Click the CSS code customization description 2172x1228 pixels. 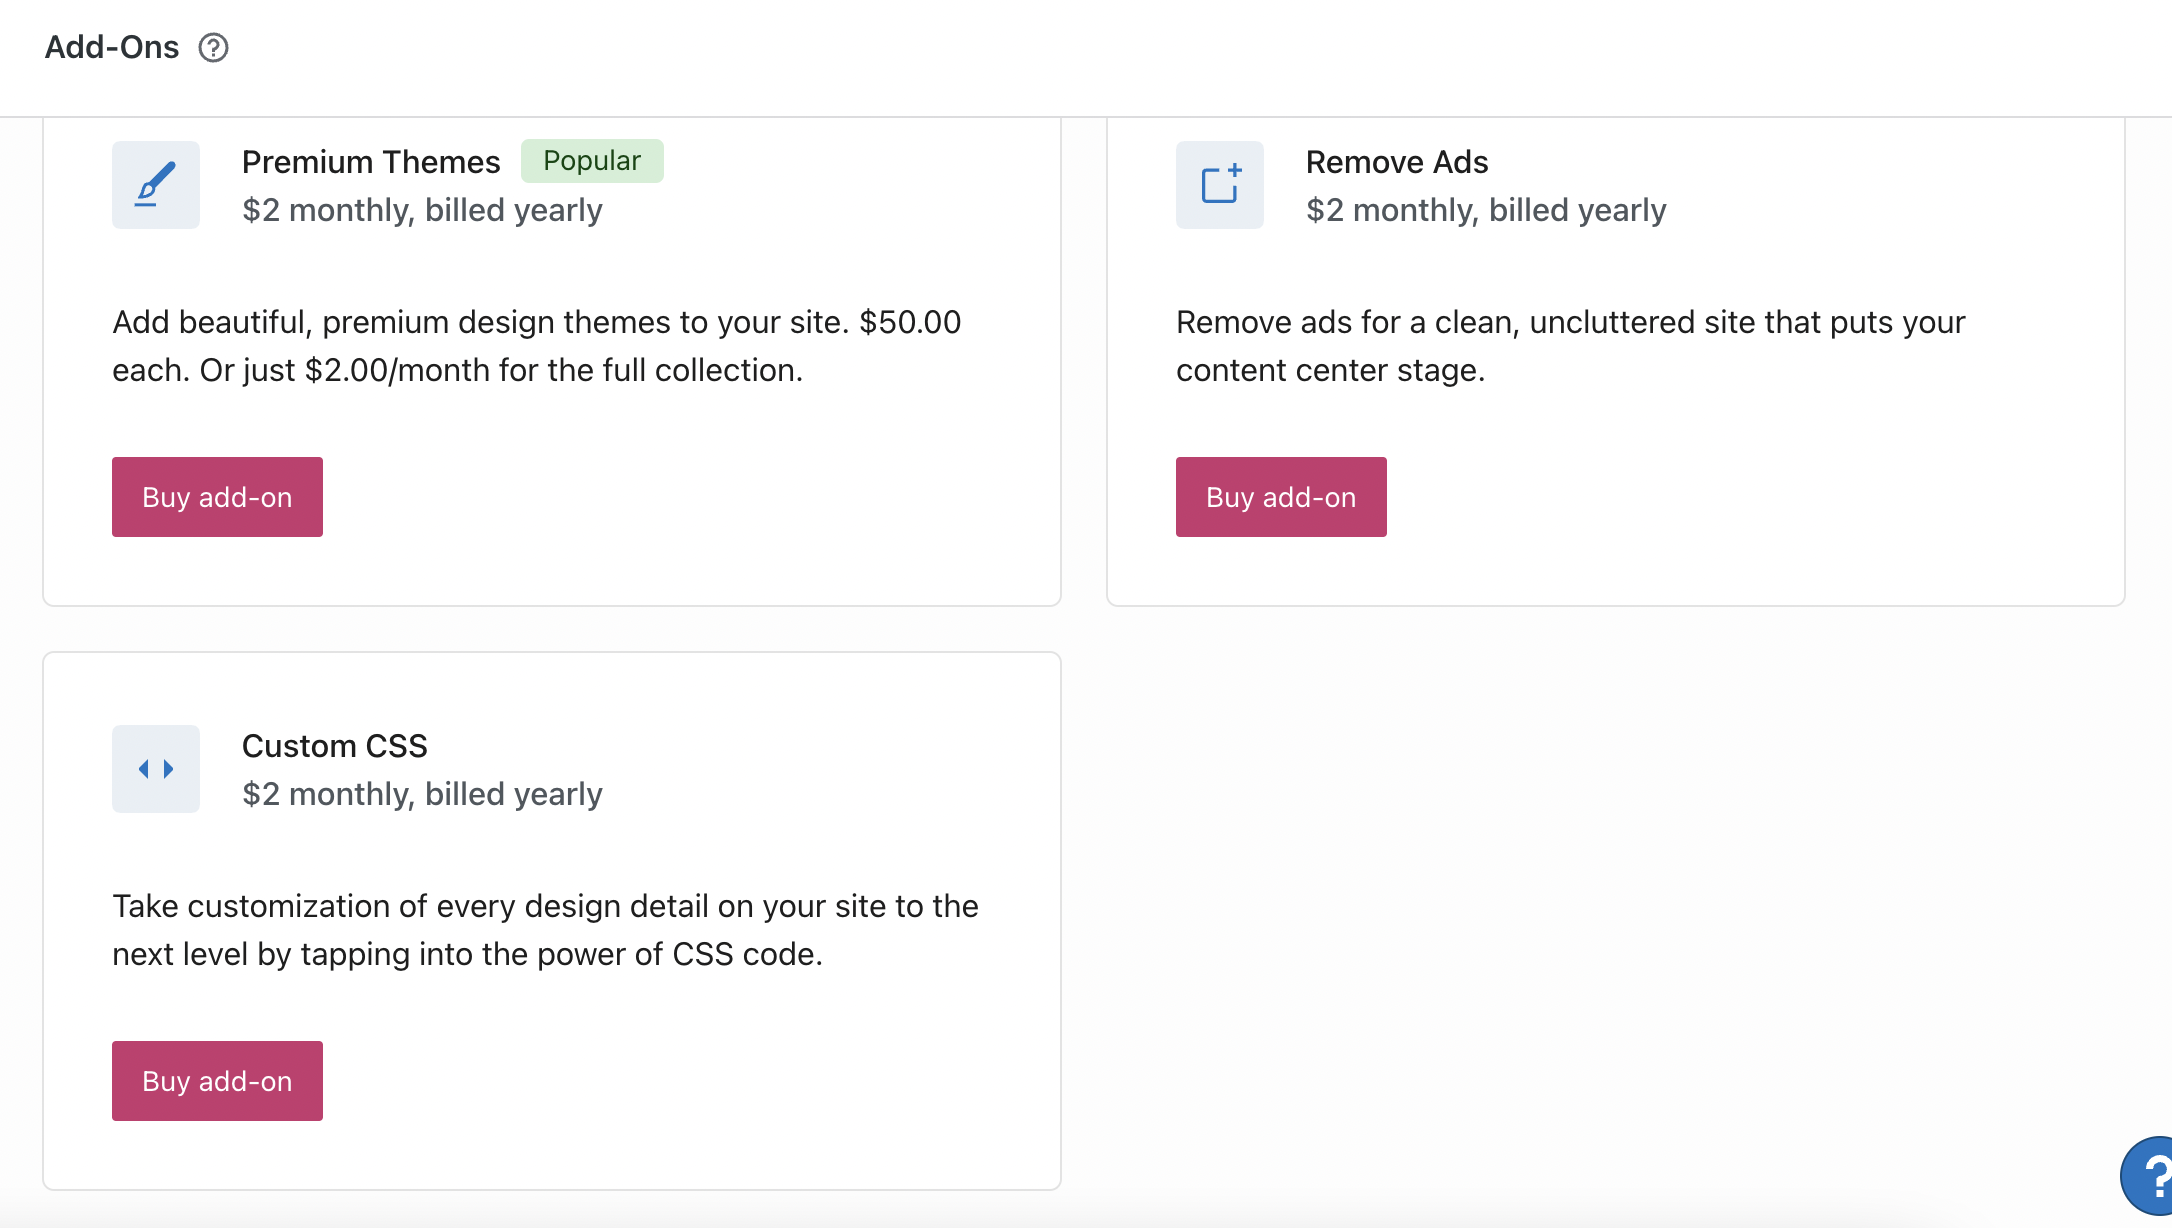pos(545,930)
